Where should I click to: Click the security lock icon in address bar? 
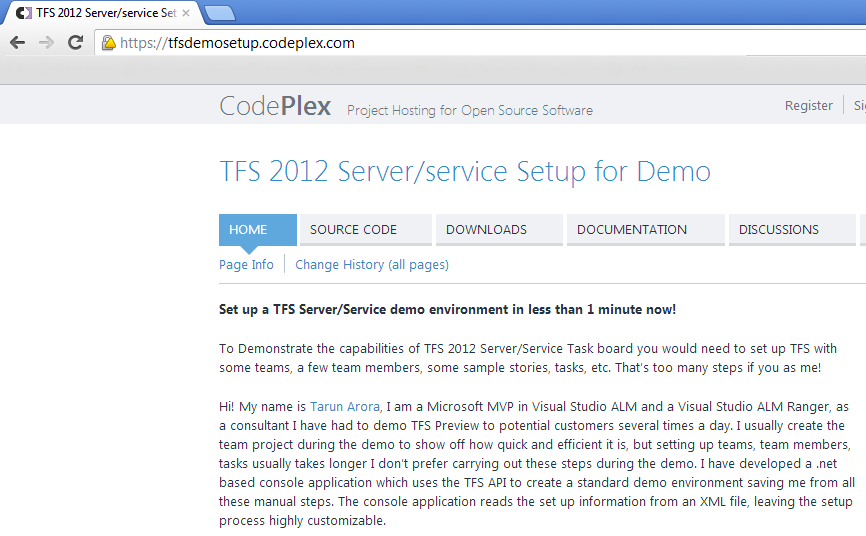(108, 43)
